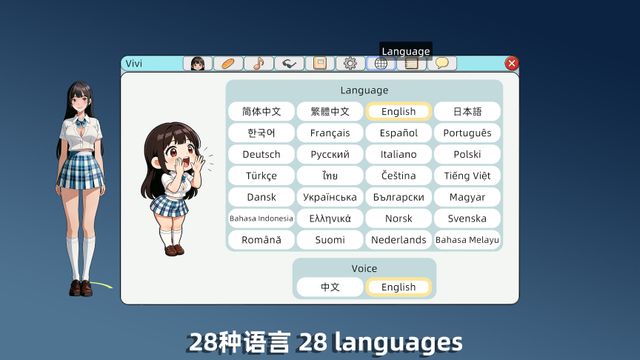Click the standing Vivi desktop character

[x=81, y=188]
